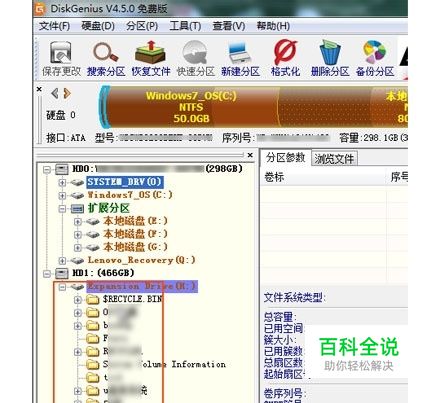The image size is (440, 403).
Task: Select 本地磁盘(G:) in the tree
Action: pyautogui.click(x=135, y=247)
